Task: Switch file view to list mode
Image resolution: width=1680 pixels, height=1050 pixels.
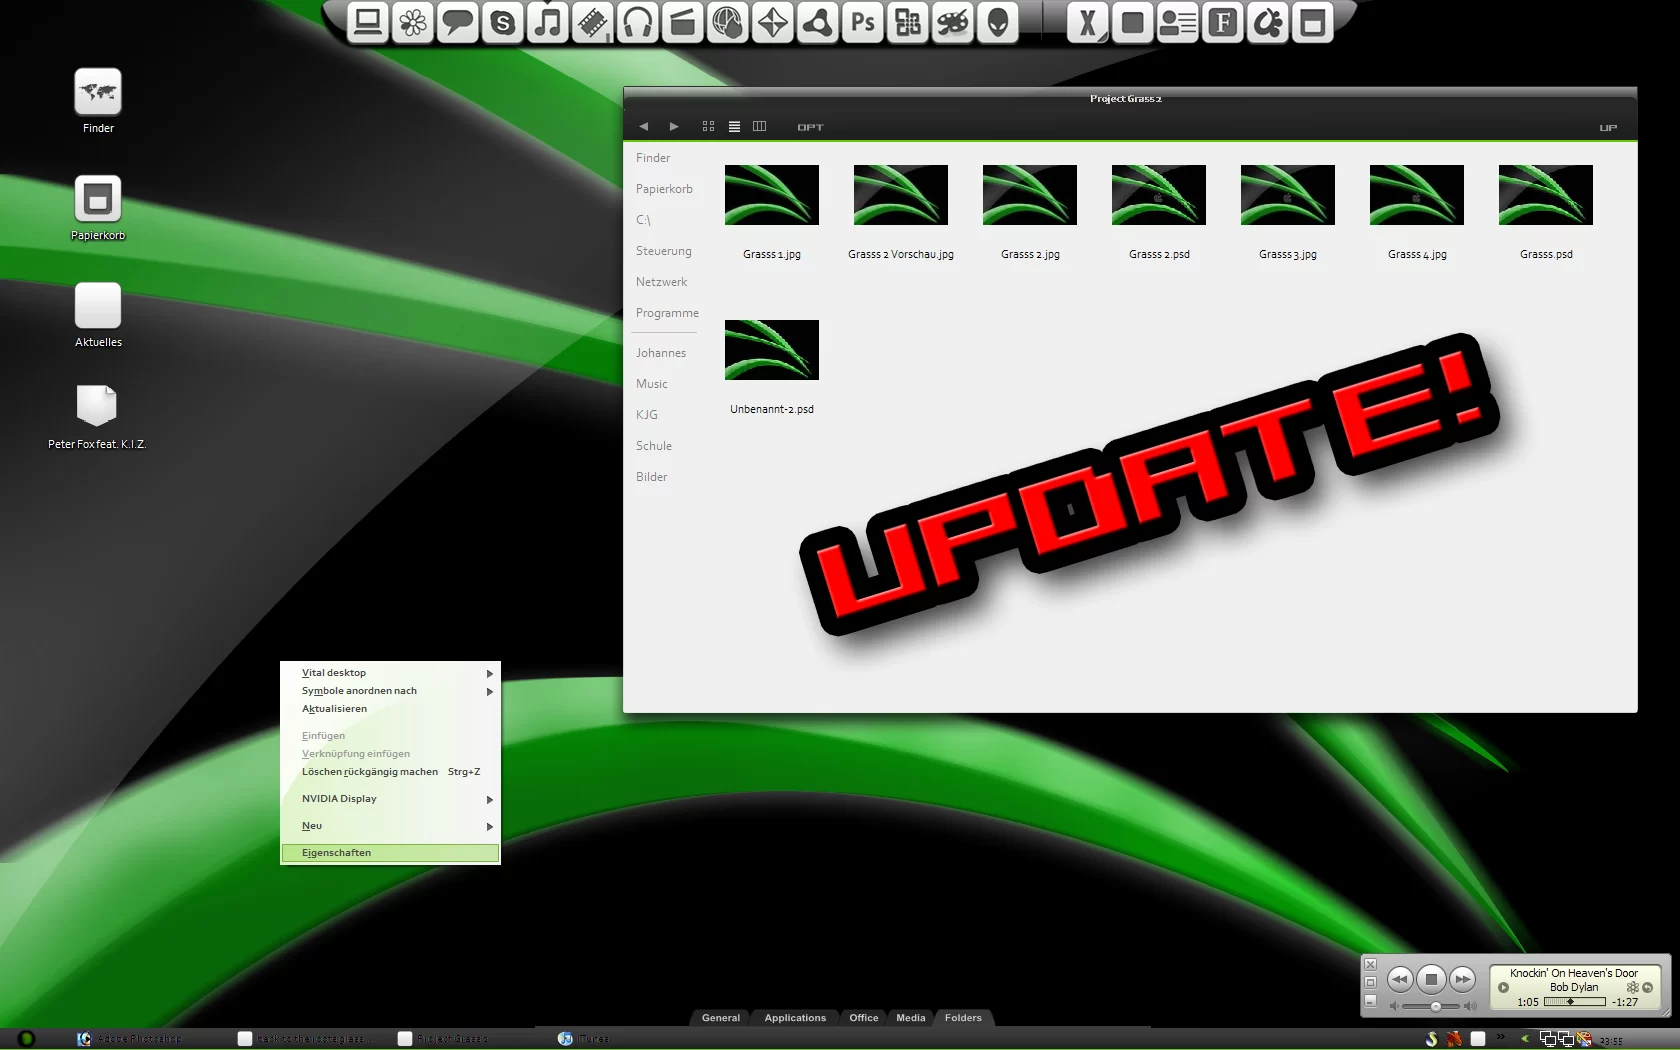Action: coord(734,127)
